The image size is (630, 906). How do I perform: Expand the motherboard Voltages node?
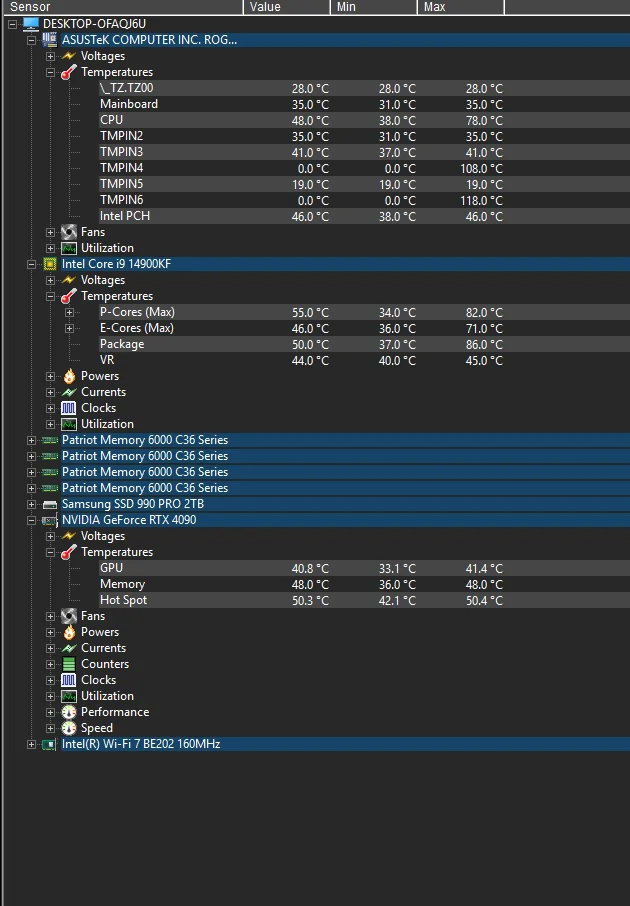coord(50,57)
